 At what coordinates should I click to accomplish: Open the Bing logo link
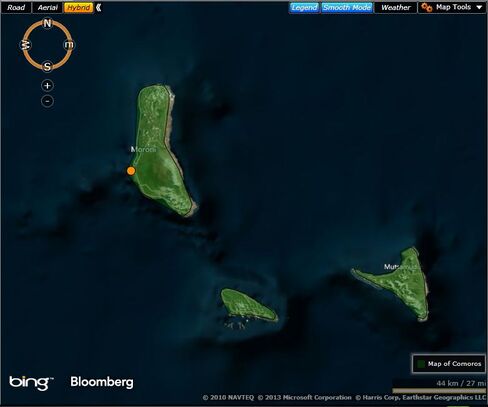(x=31, y=382)
